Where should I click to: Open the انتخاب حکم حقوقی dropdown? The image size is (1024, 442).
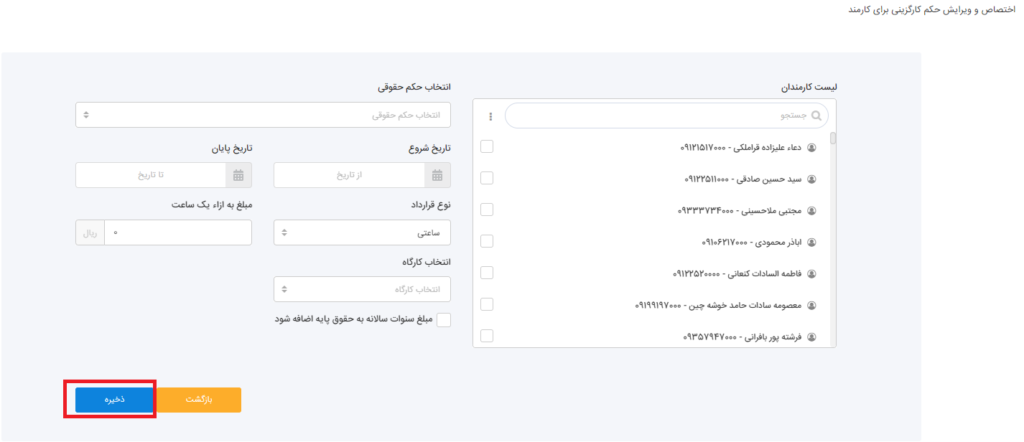coord(263,115)
